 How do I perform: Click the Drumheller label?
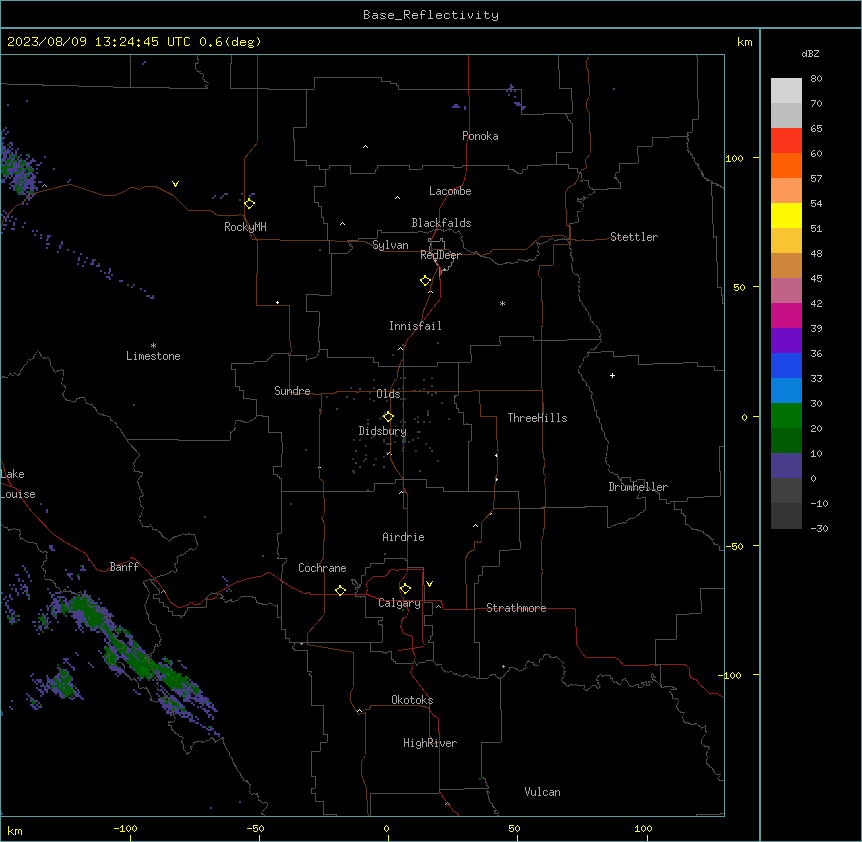coord(638,487)
